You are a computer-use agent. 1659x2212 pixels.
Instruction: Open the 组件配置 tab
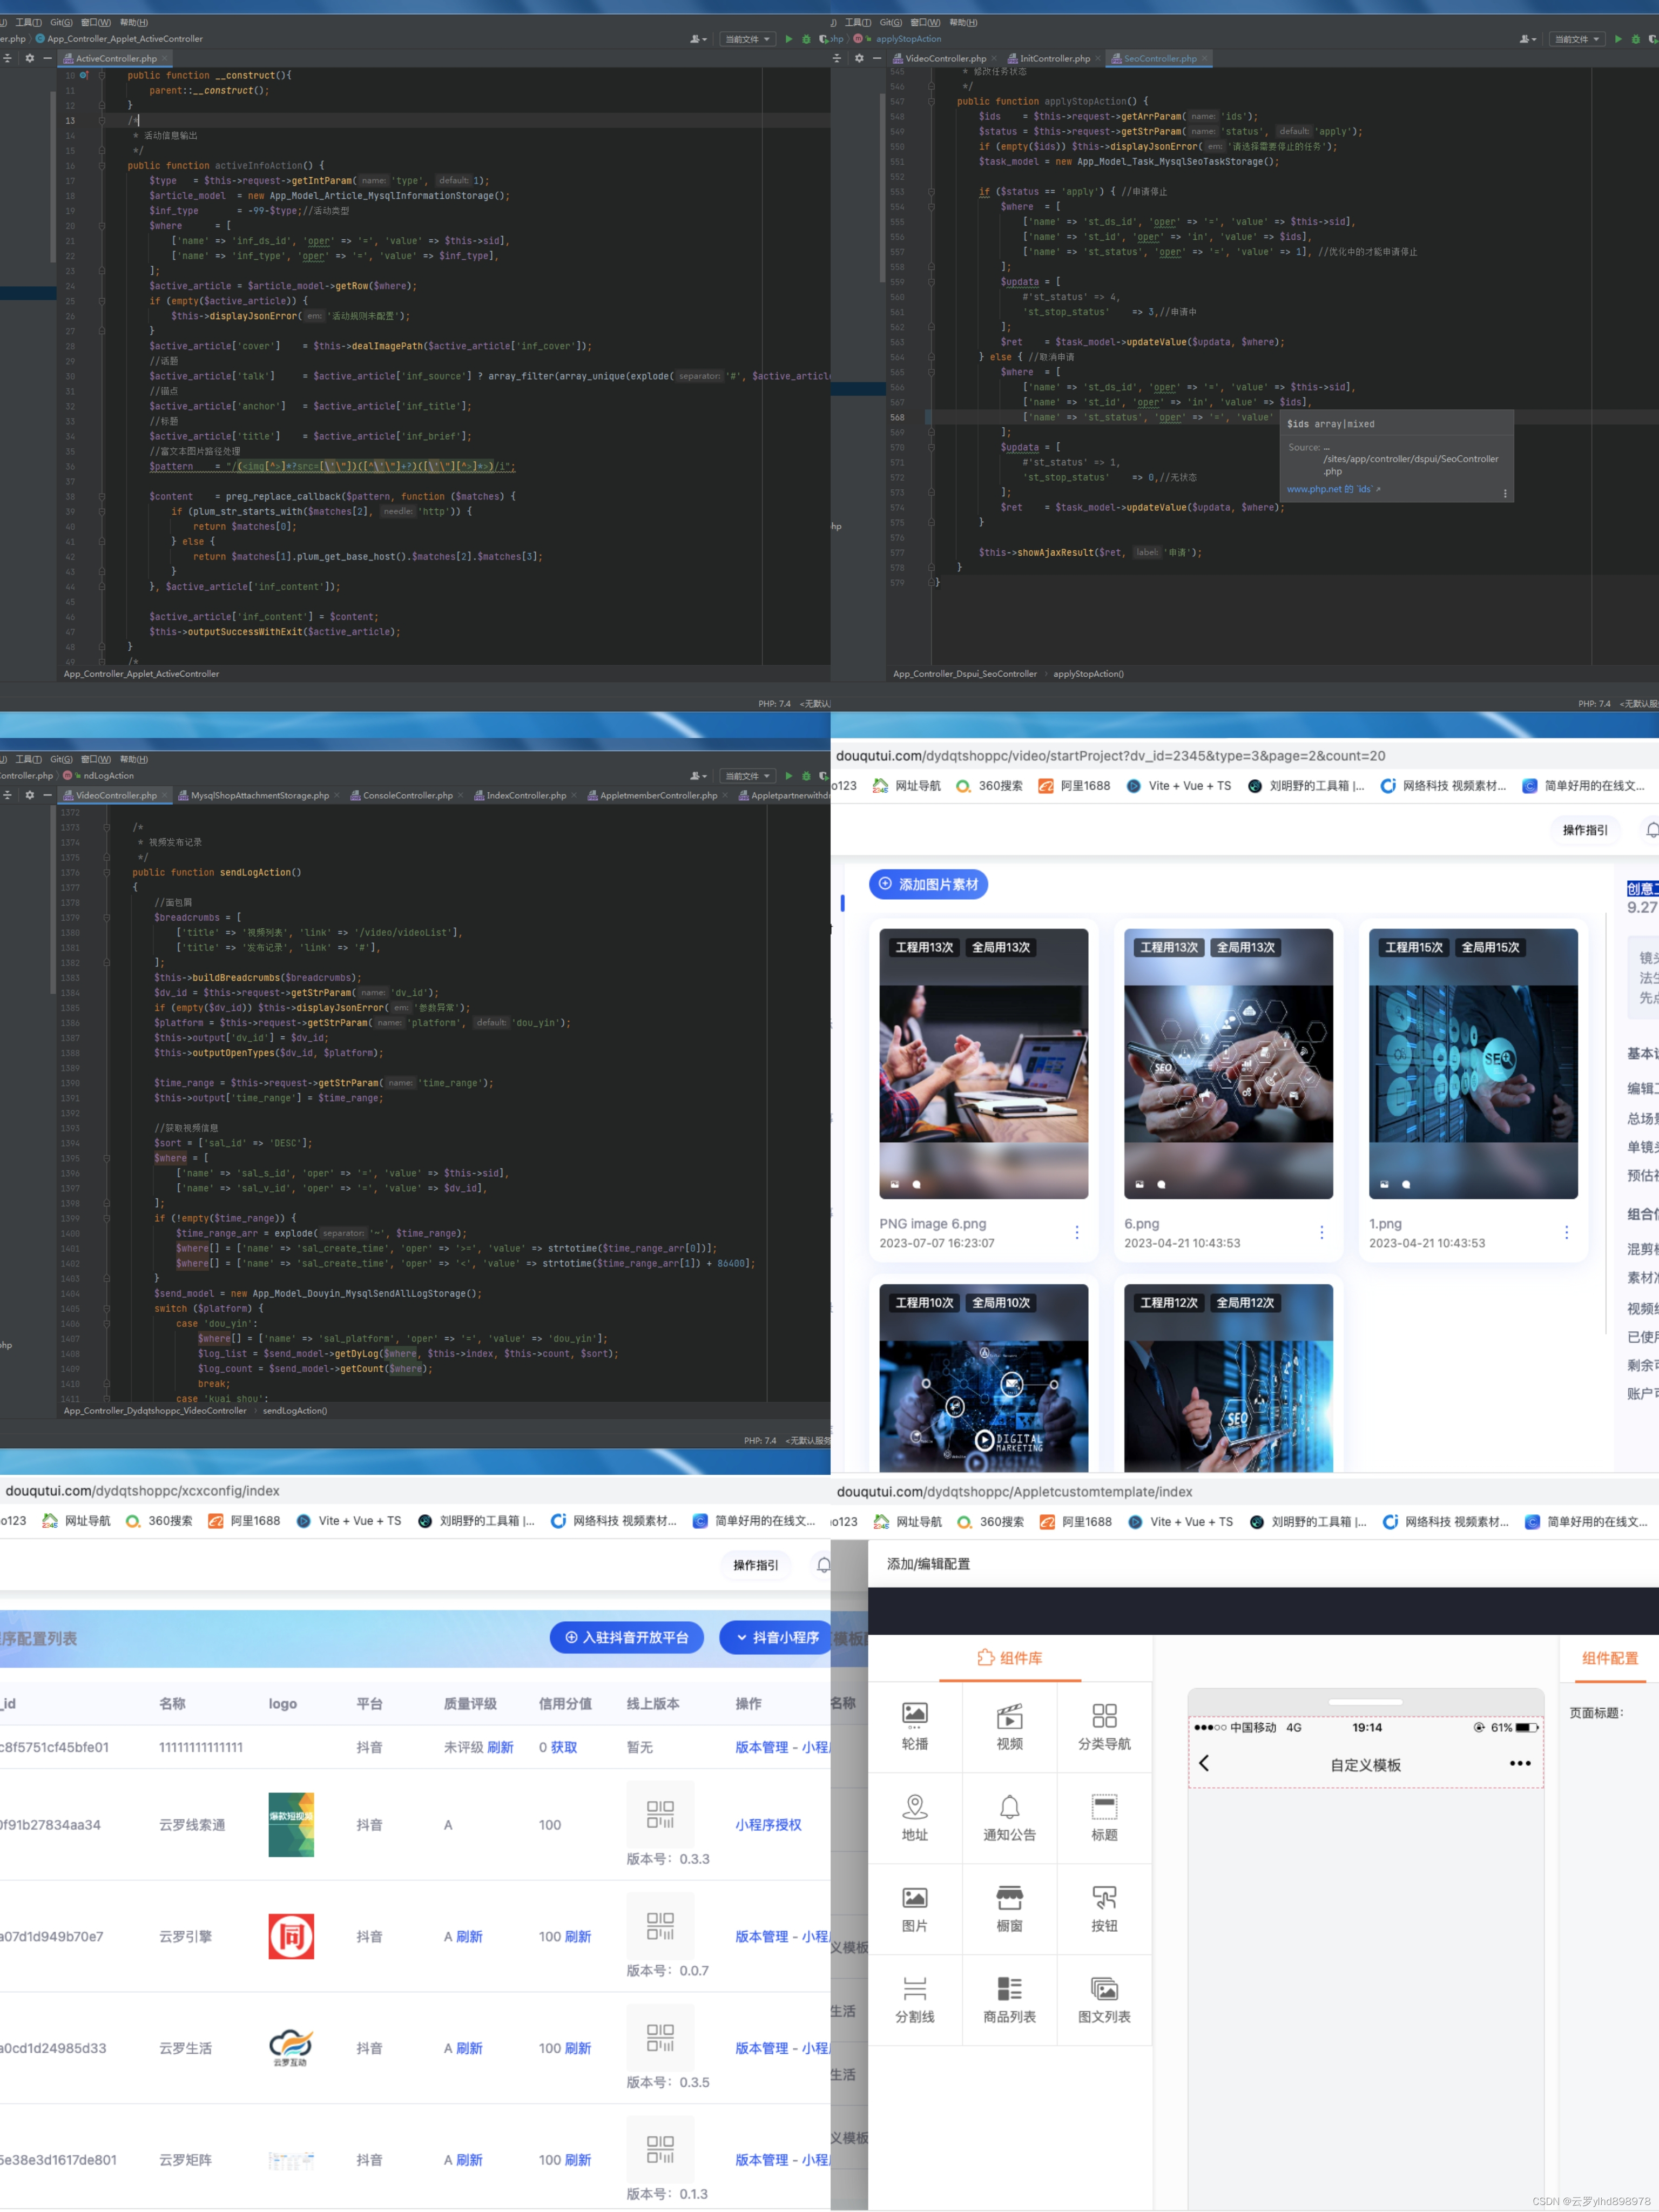(x=1609, y=1658)
